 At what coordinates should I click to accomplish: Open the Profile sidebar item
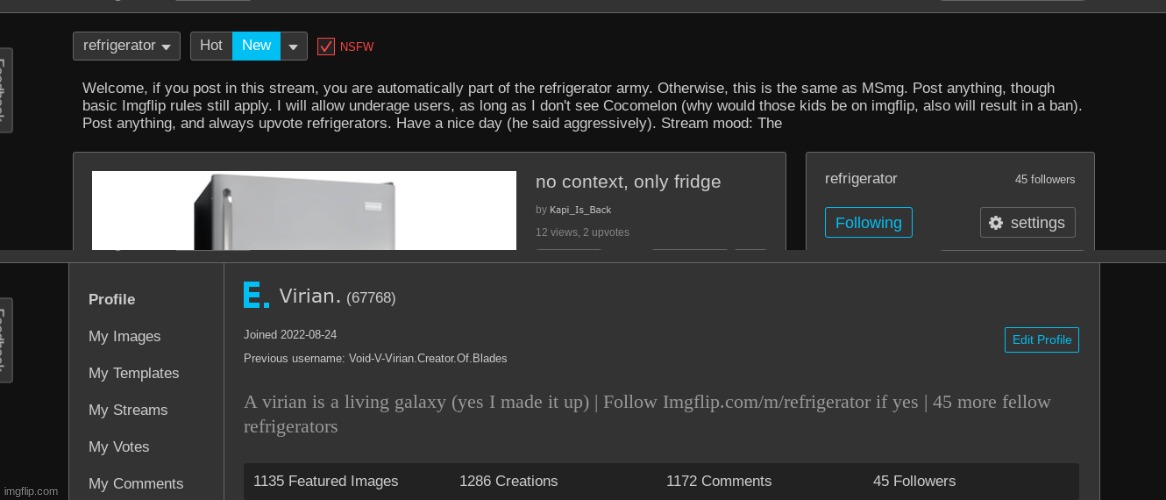[x=112, y=299]
